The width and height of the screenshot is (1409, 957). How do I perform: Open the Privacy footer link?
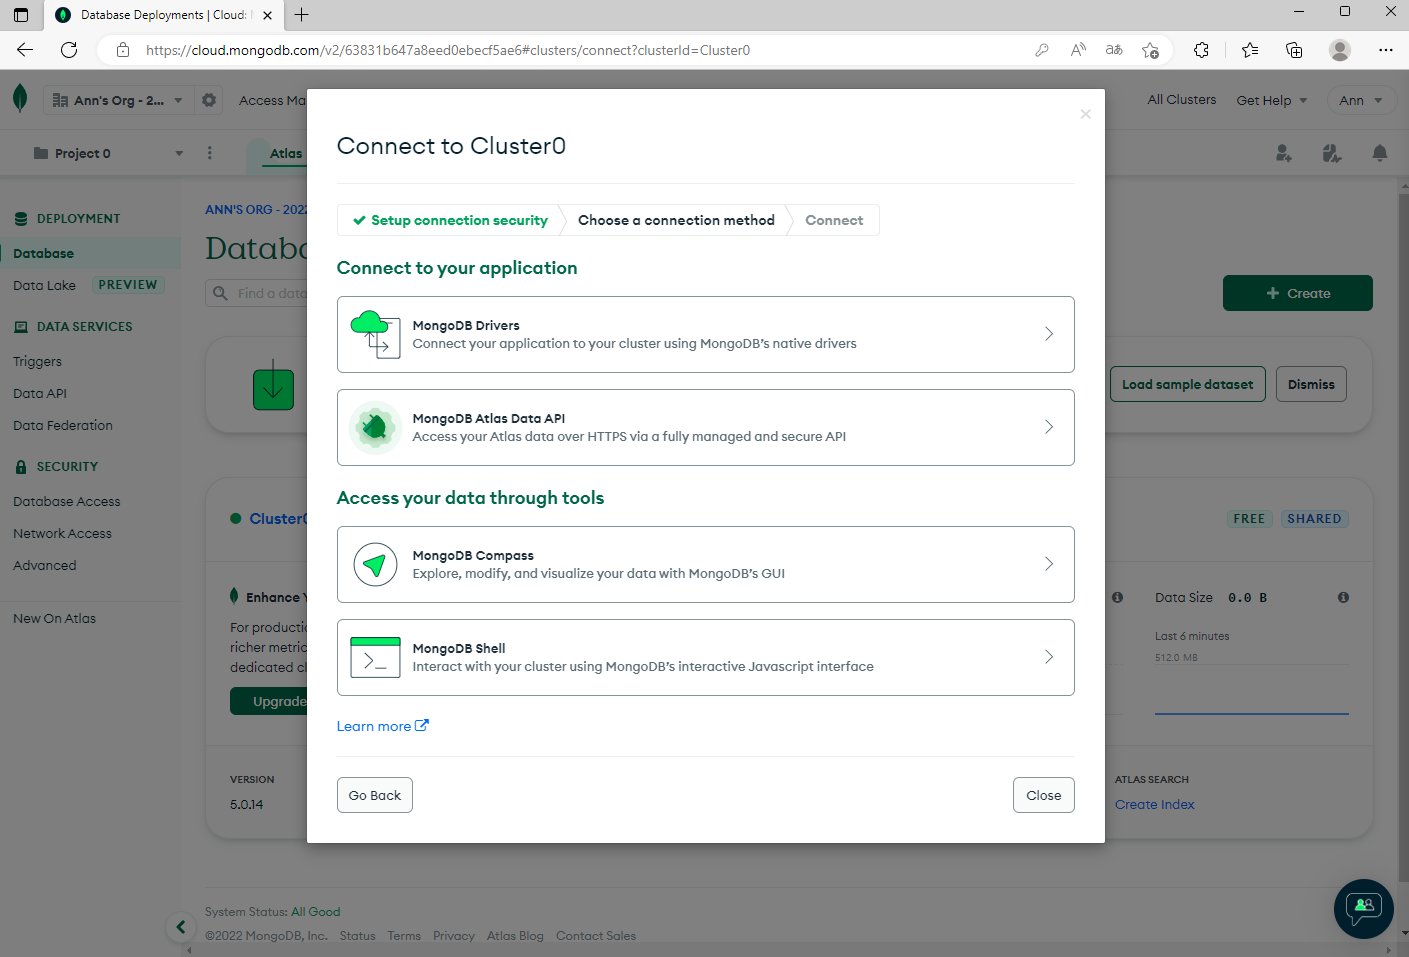pyautogui.click(x=454, y=936)
